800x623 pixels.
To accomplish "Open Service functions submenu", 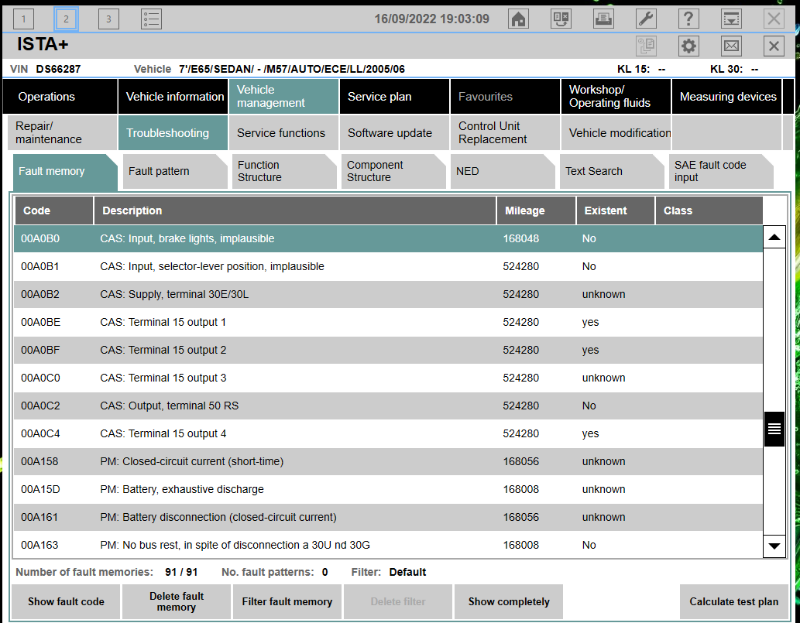I will [283, 133].
